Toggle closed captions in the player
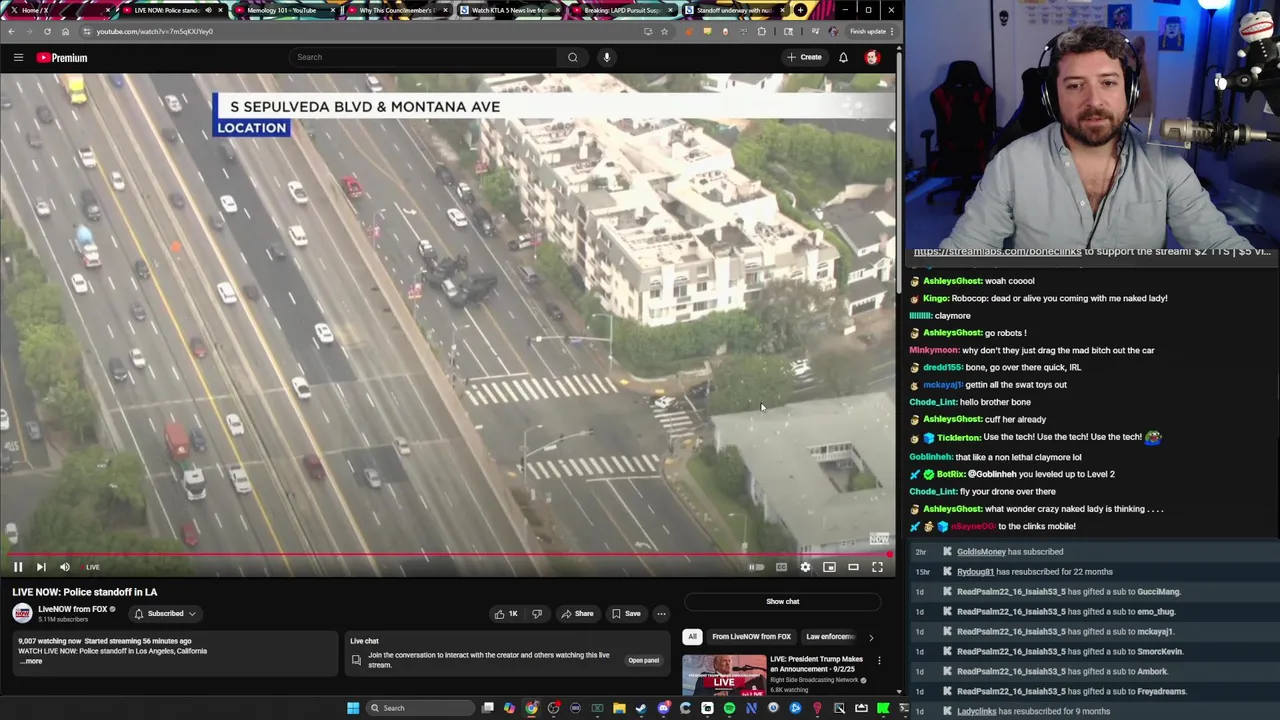The image size is (1280, 720). pyautogui.click(x=781, y=567)
